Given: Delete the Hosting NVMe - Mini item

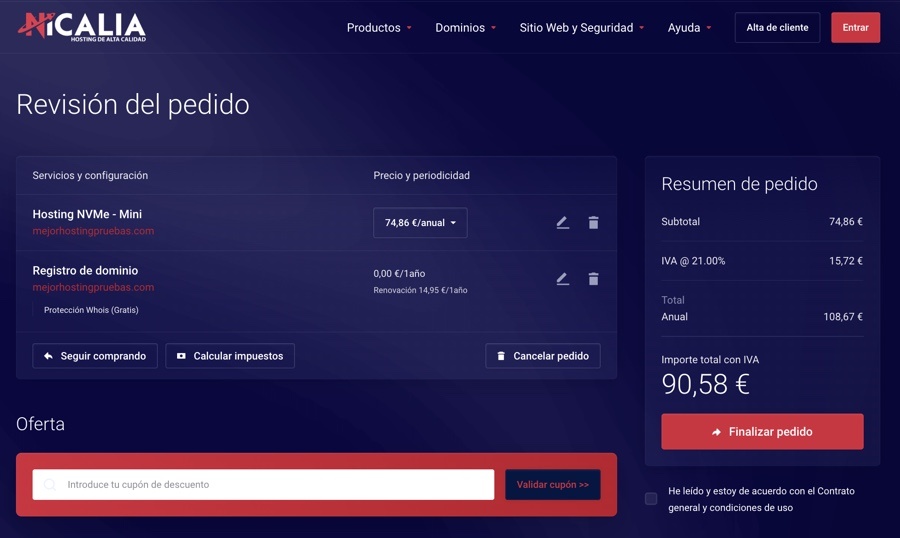Looking at the screenshot, I should (x=593, y=223).
